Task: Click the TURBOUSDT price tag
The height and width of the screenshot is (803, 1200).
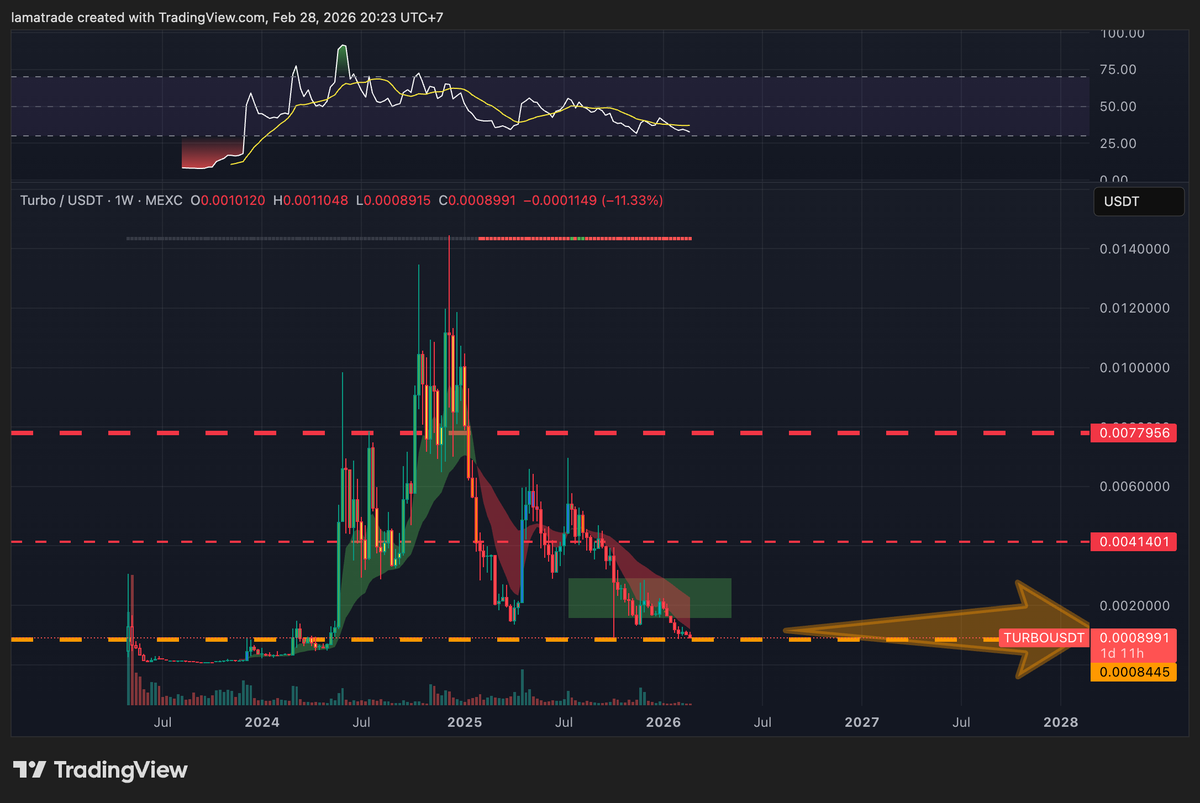Action: (1045, 637)
